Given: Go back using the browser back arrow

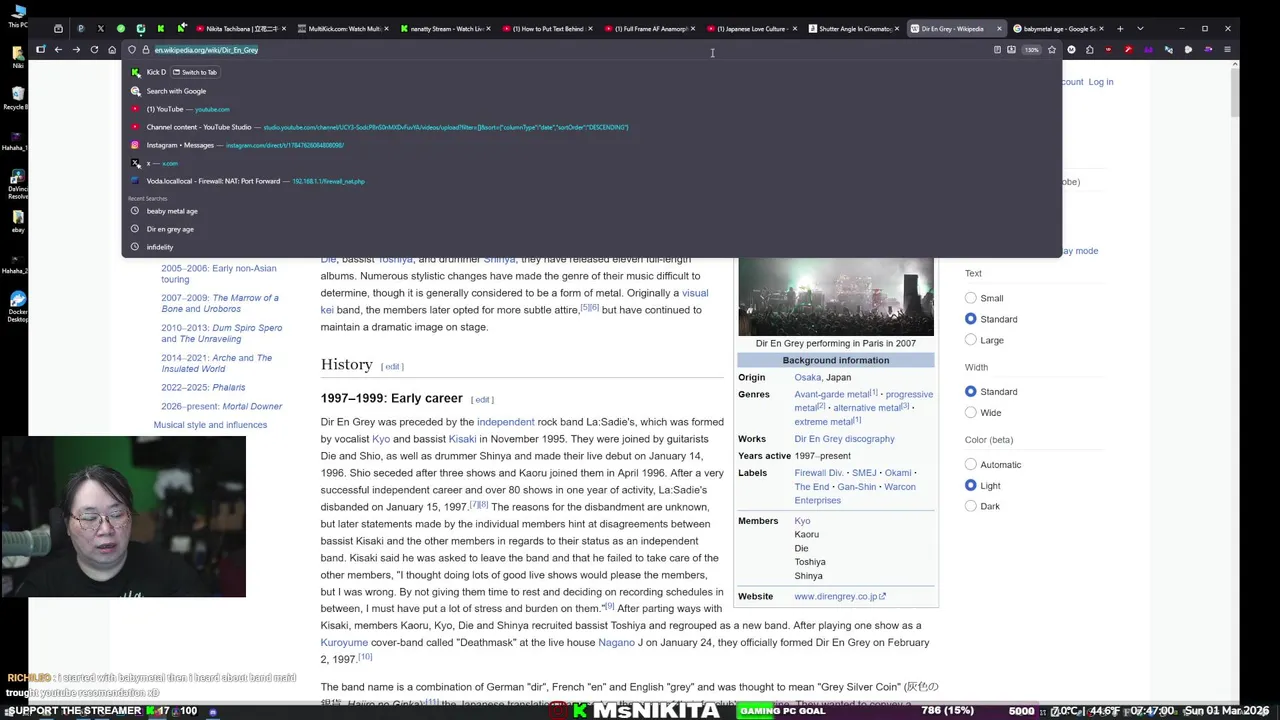Looking at the screenshot, I should (58, 49).
